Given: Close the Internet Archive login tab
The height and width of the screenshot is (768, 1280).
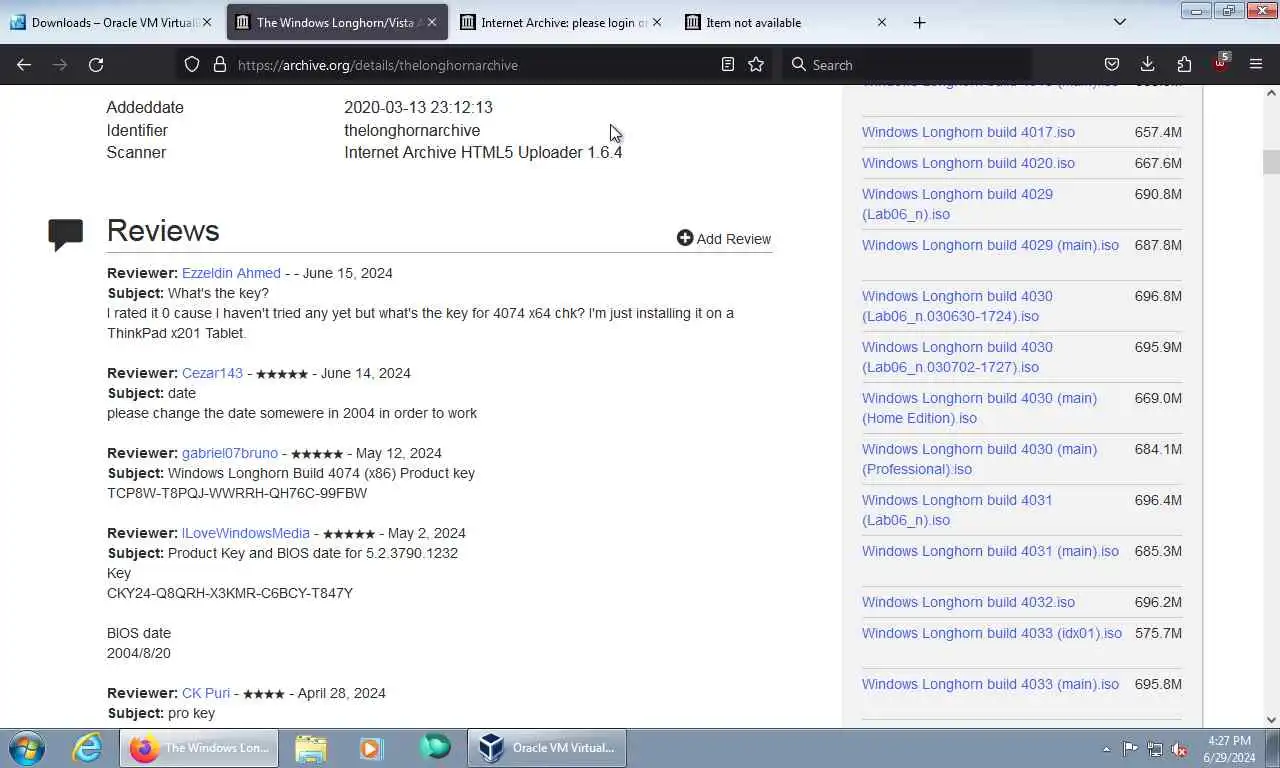Looking at the screenshot, I should [656, 22].
